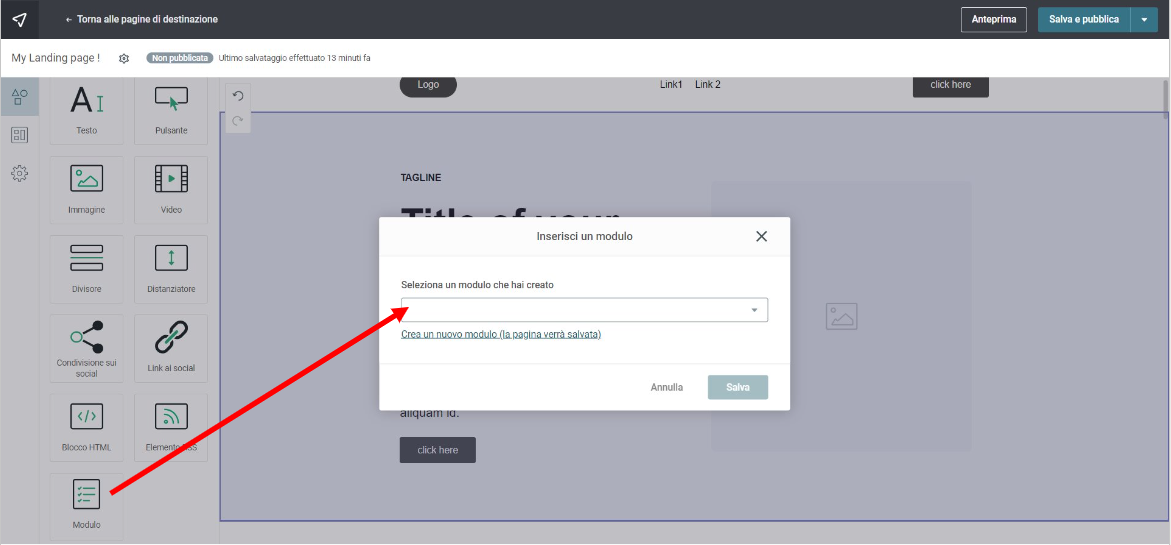This screenshot has height=545, width=1171.
Task: Click the My Landing page ! title
Action: click(56, 58)
